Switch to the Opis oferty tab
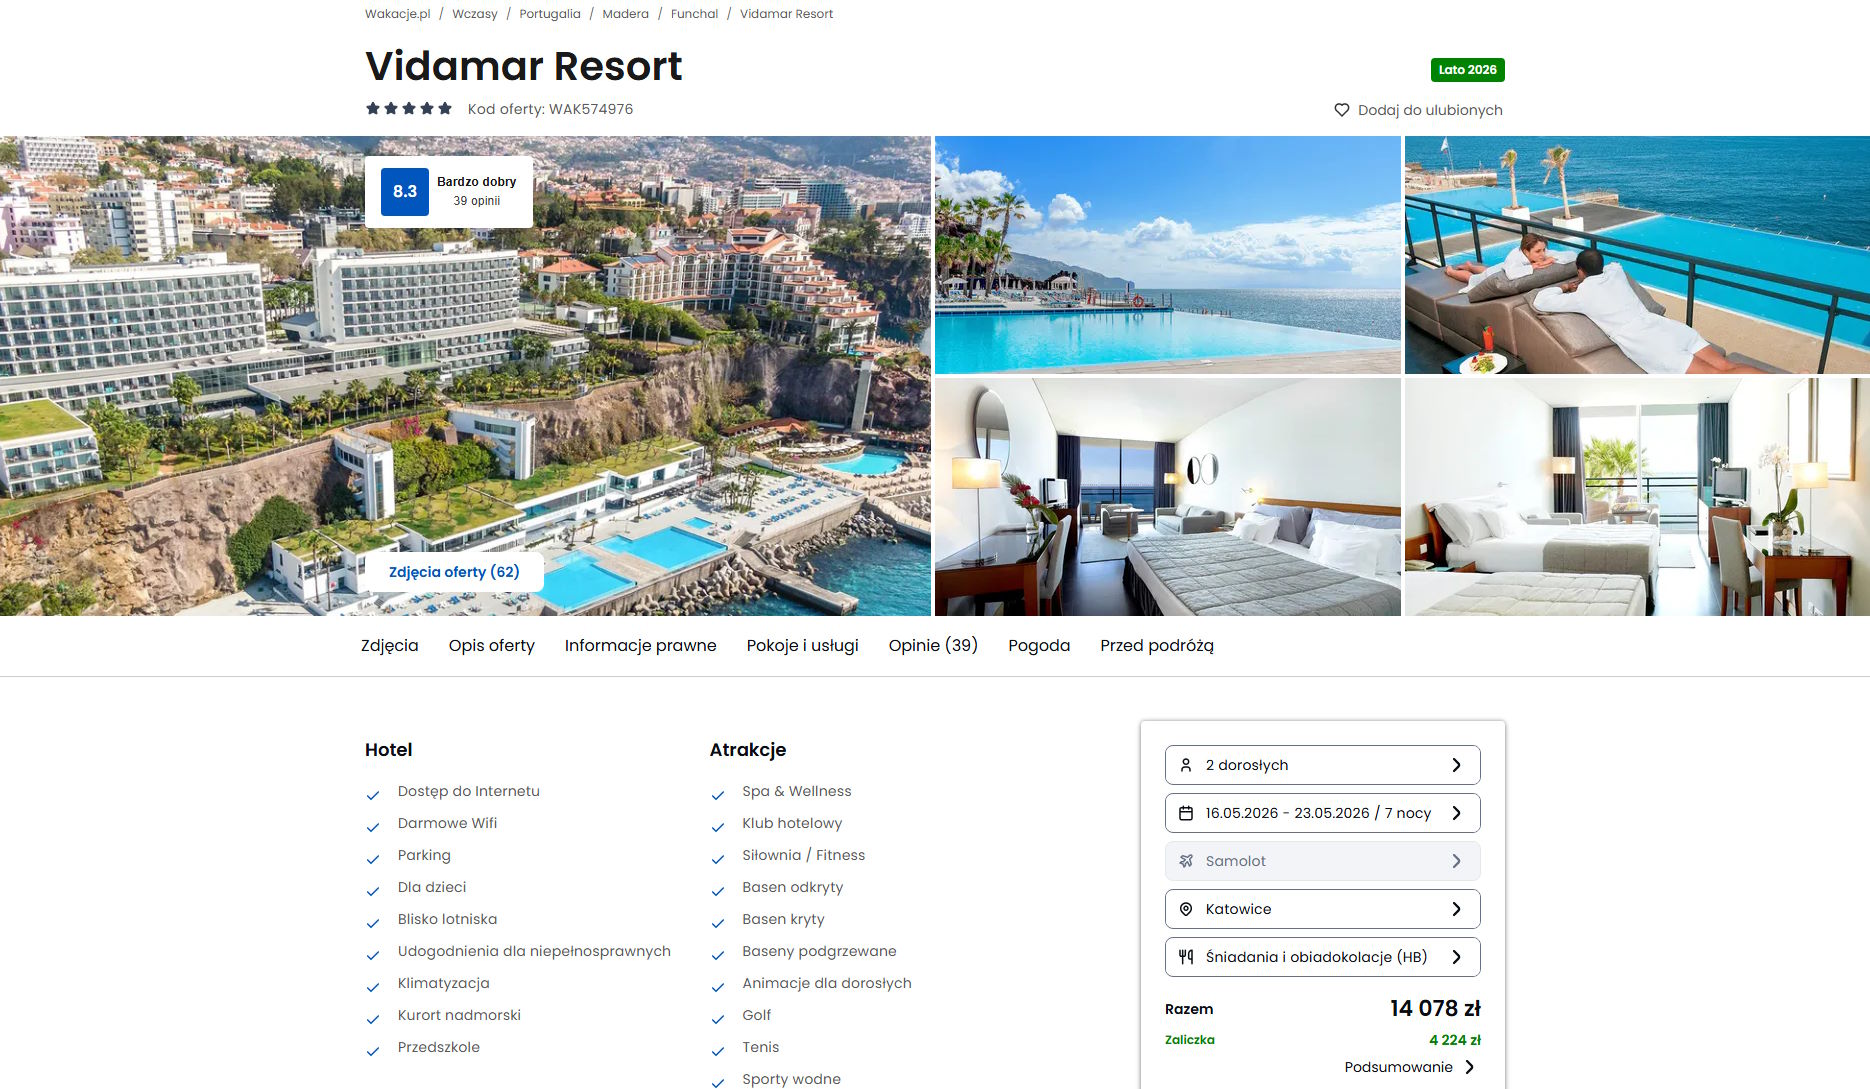 pyautogui.click(x=492, y=646)
